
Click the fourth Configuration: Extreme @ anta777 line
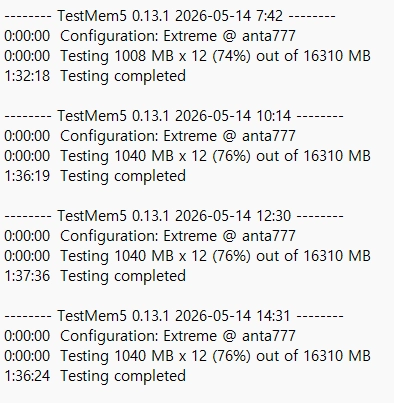click(150, 336)
